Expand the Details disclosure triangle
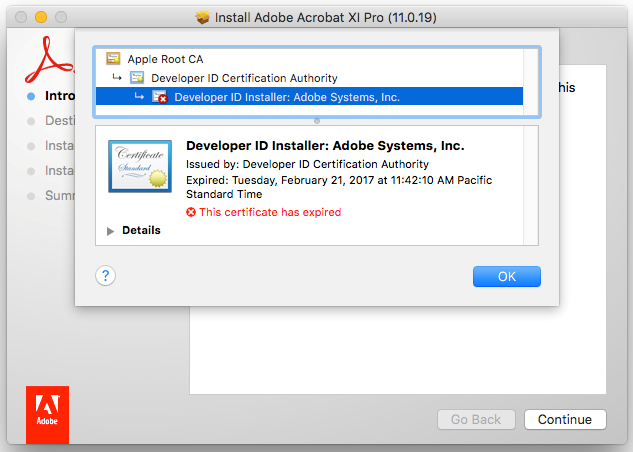The image size is (633, 452). tap(110, 231)
